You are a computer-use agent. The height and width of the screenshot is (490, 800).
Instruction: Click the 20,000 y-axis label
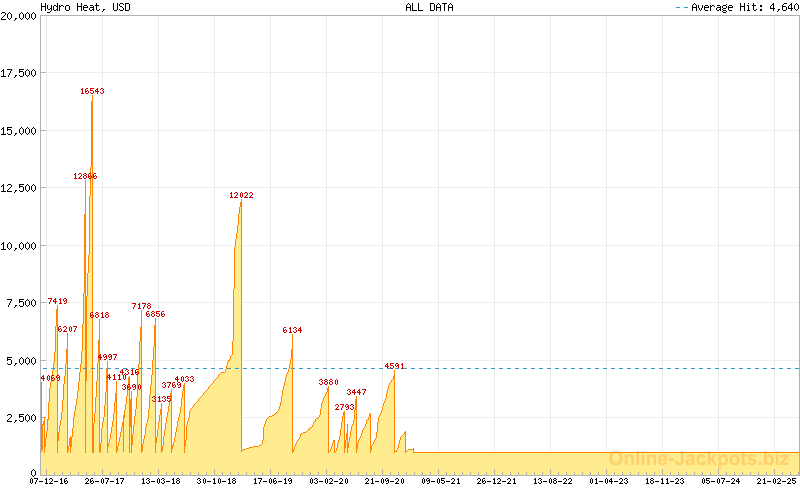18,16
